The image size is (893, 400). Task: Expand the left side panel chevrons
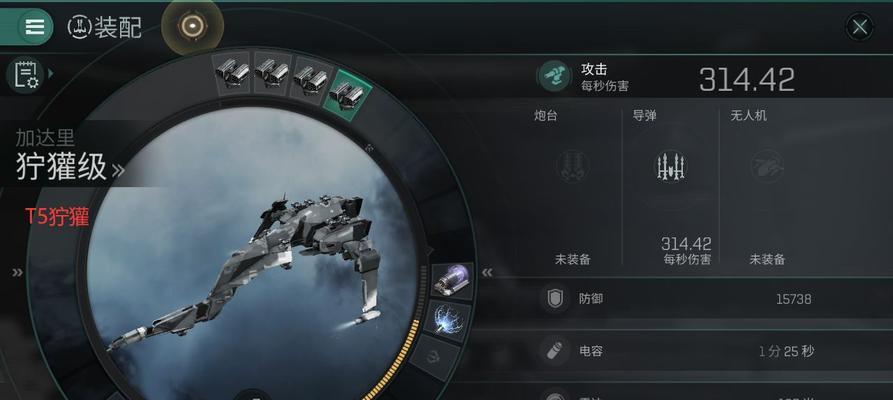(x=17, y=272)
